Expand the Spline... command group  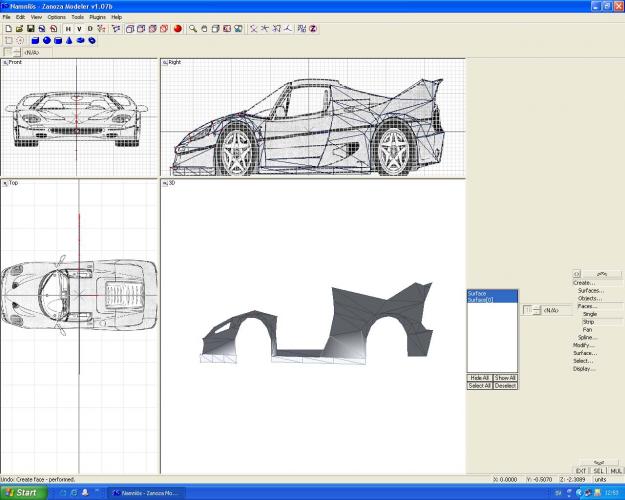click(x=587, y=337)
